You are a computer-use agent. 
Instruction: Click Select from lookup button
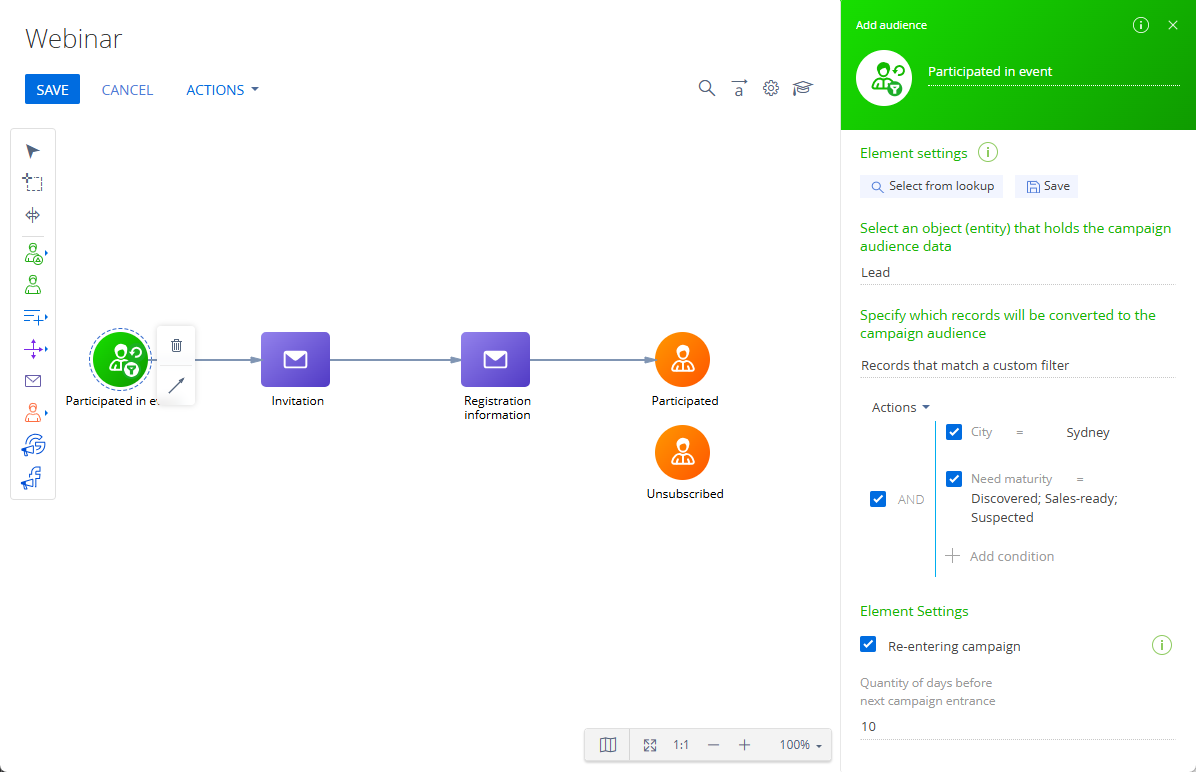[x=931, y=186]
